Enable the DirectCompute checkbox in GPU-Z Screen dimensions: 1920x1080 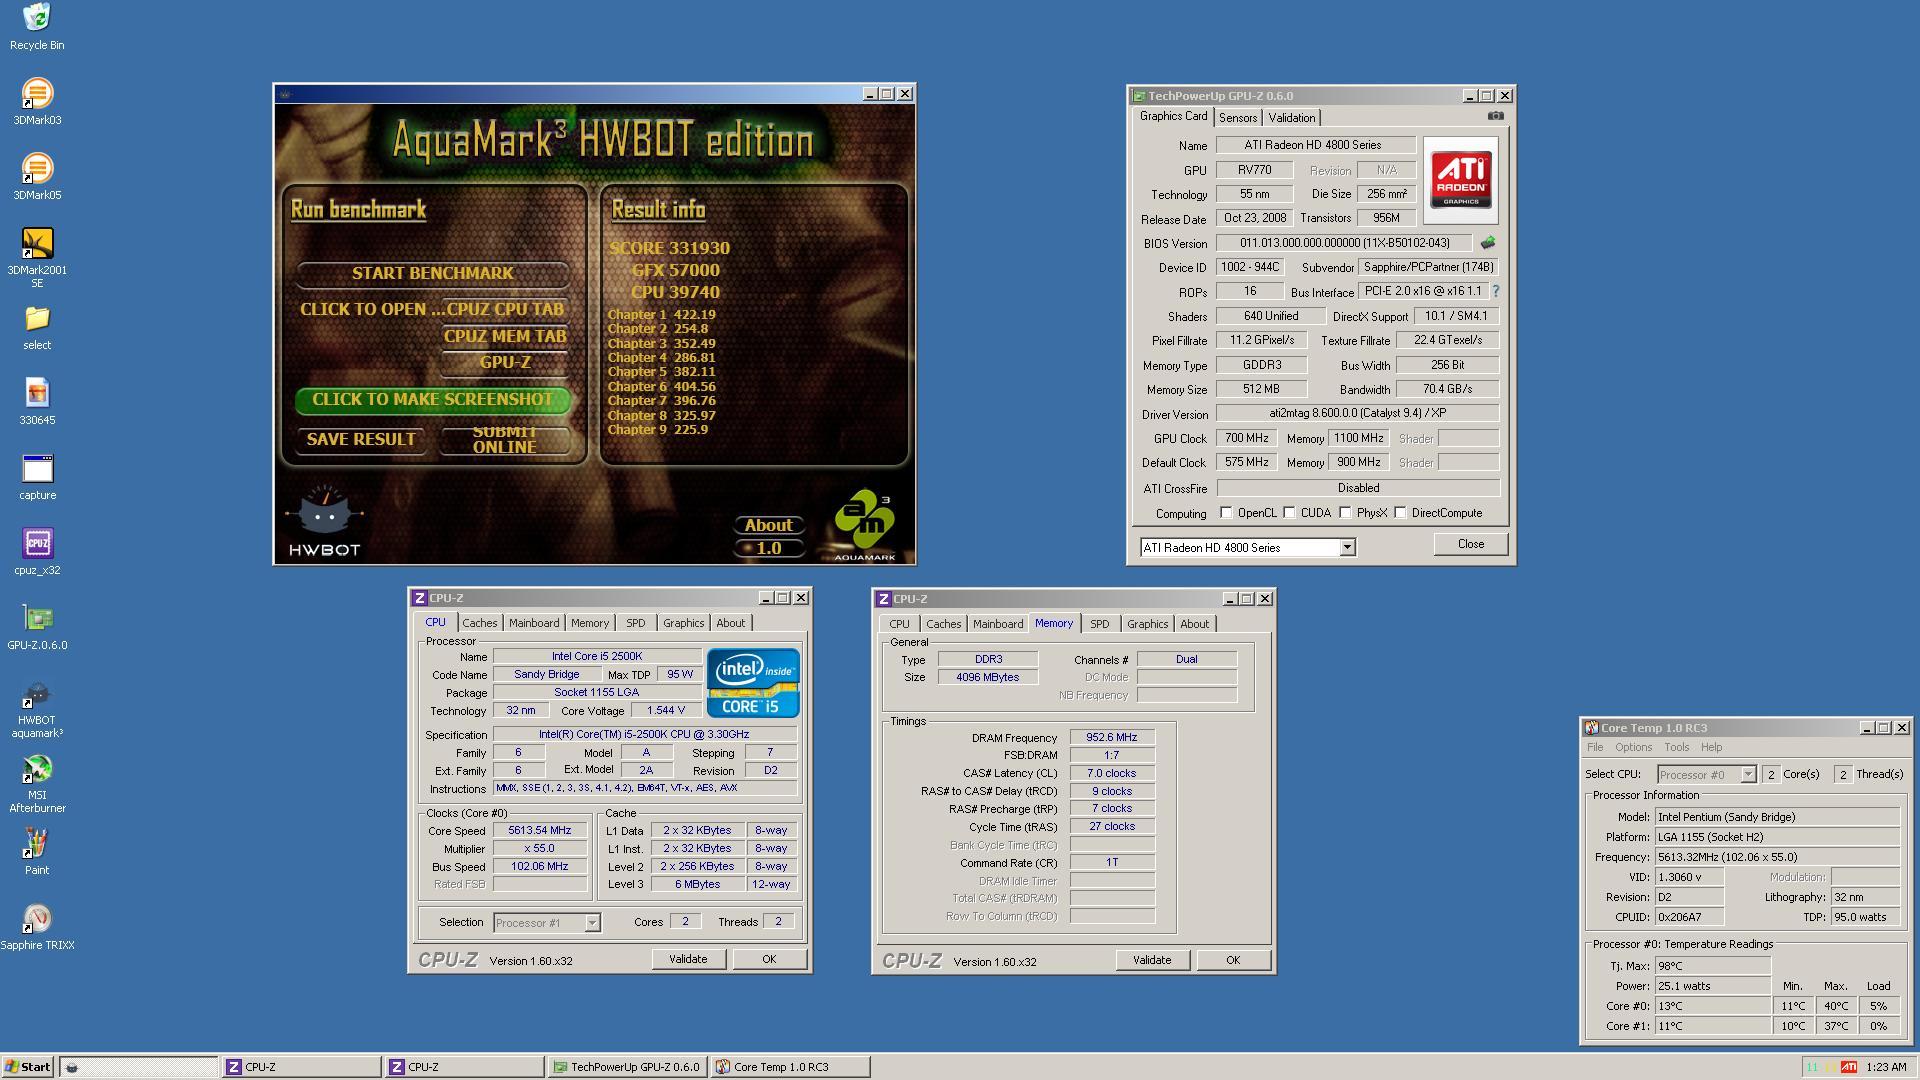pyautogui.click(x=1401, y=513)
